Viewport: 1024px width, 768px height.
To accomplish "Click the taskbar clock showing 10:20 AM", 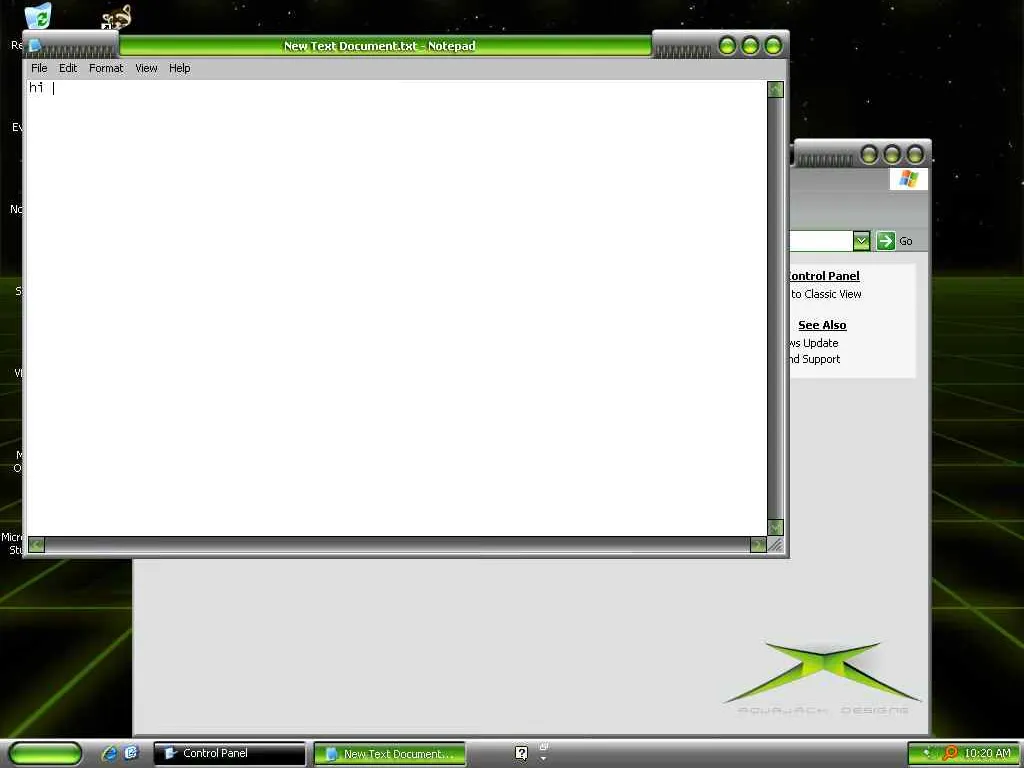I will [987, 753].
